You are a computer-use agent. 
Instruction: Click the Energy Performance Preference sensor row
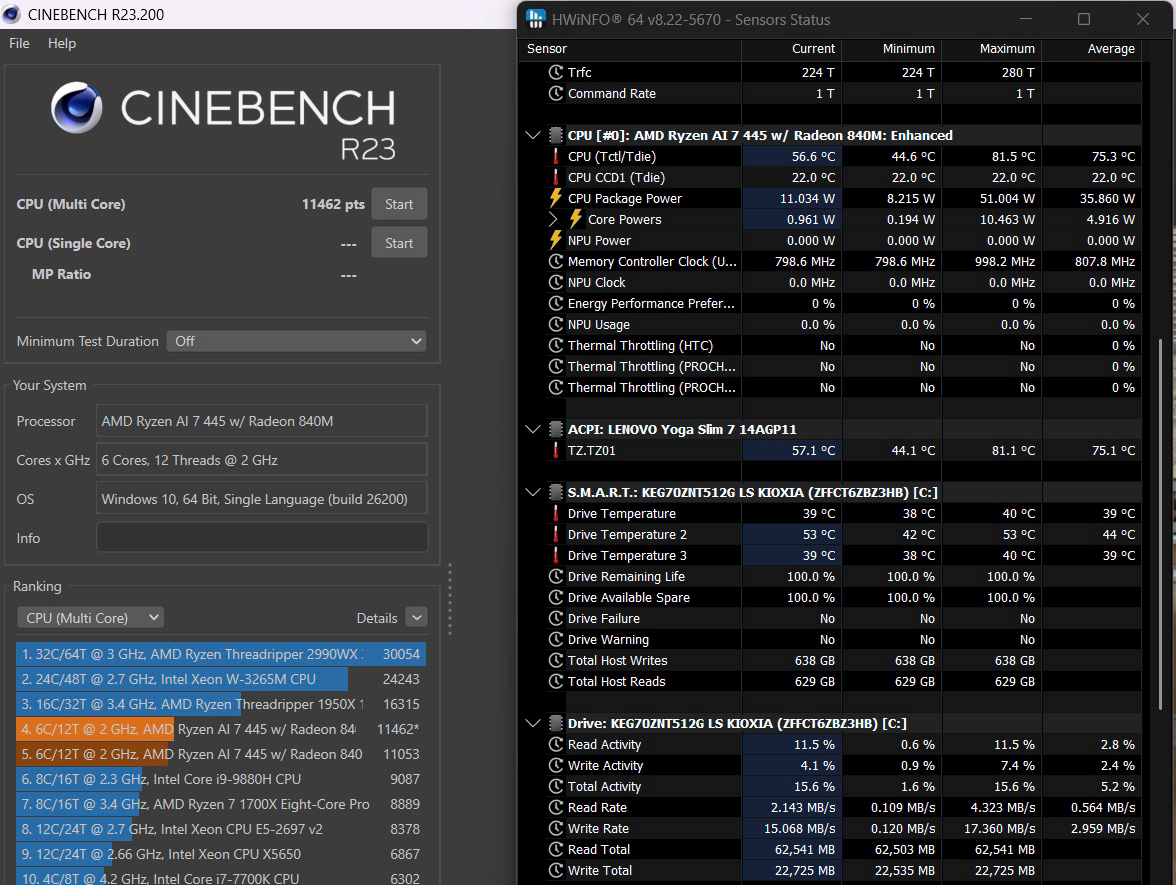(830, 303)
